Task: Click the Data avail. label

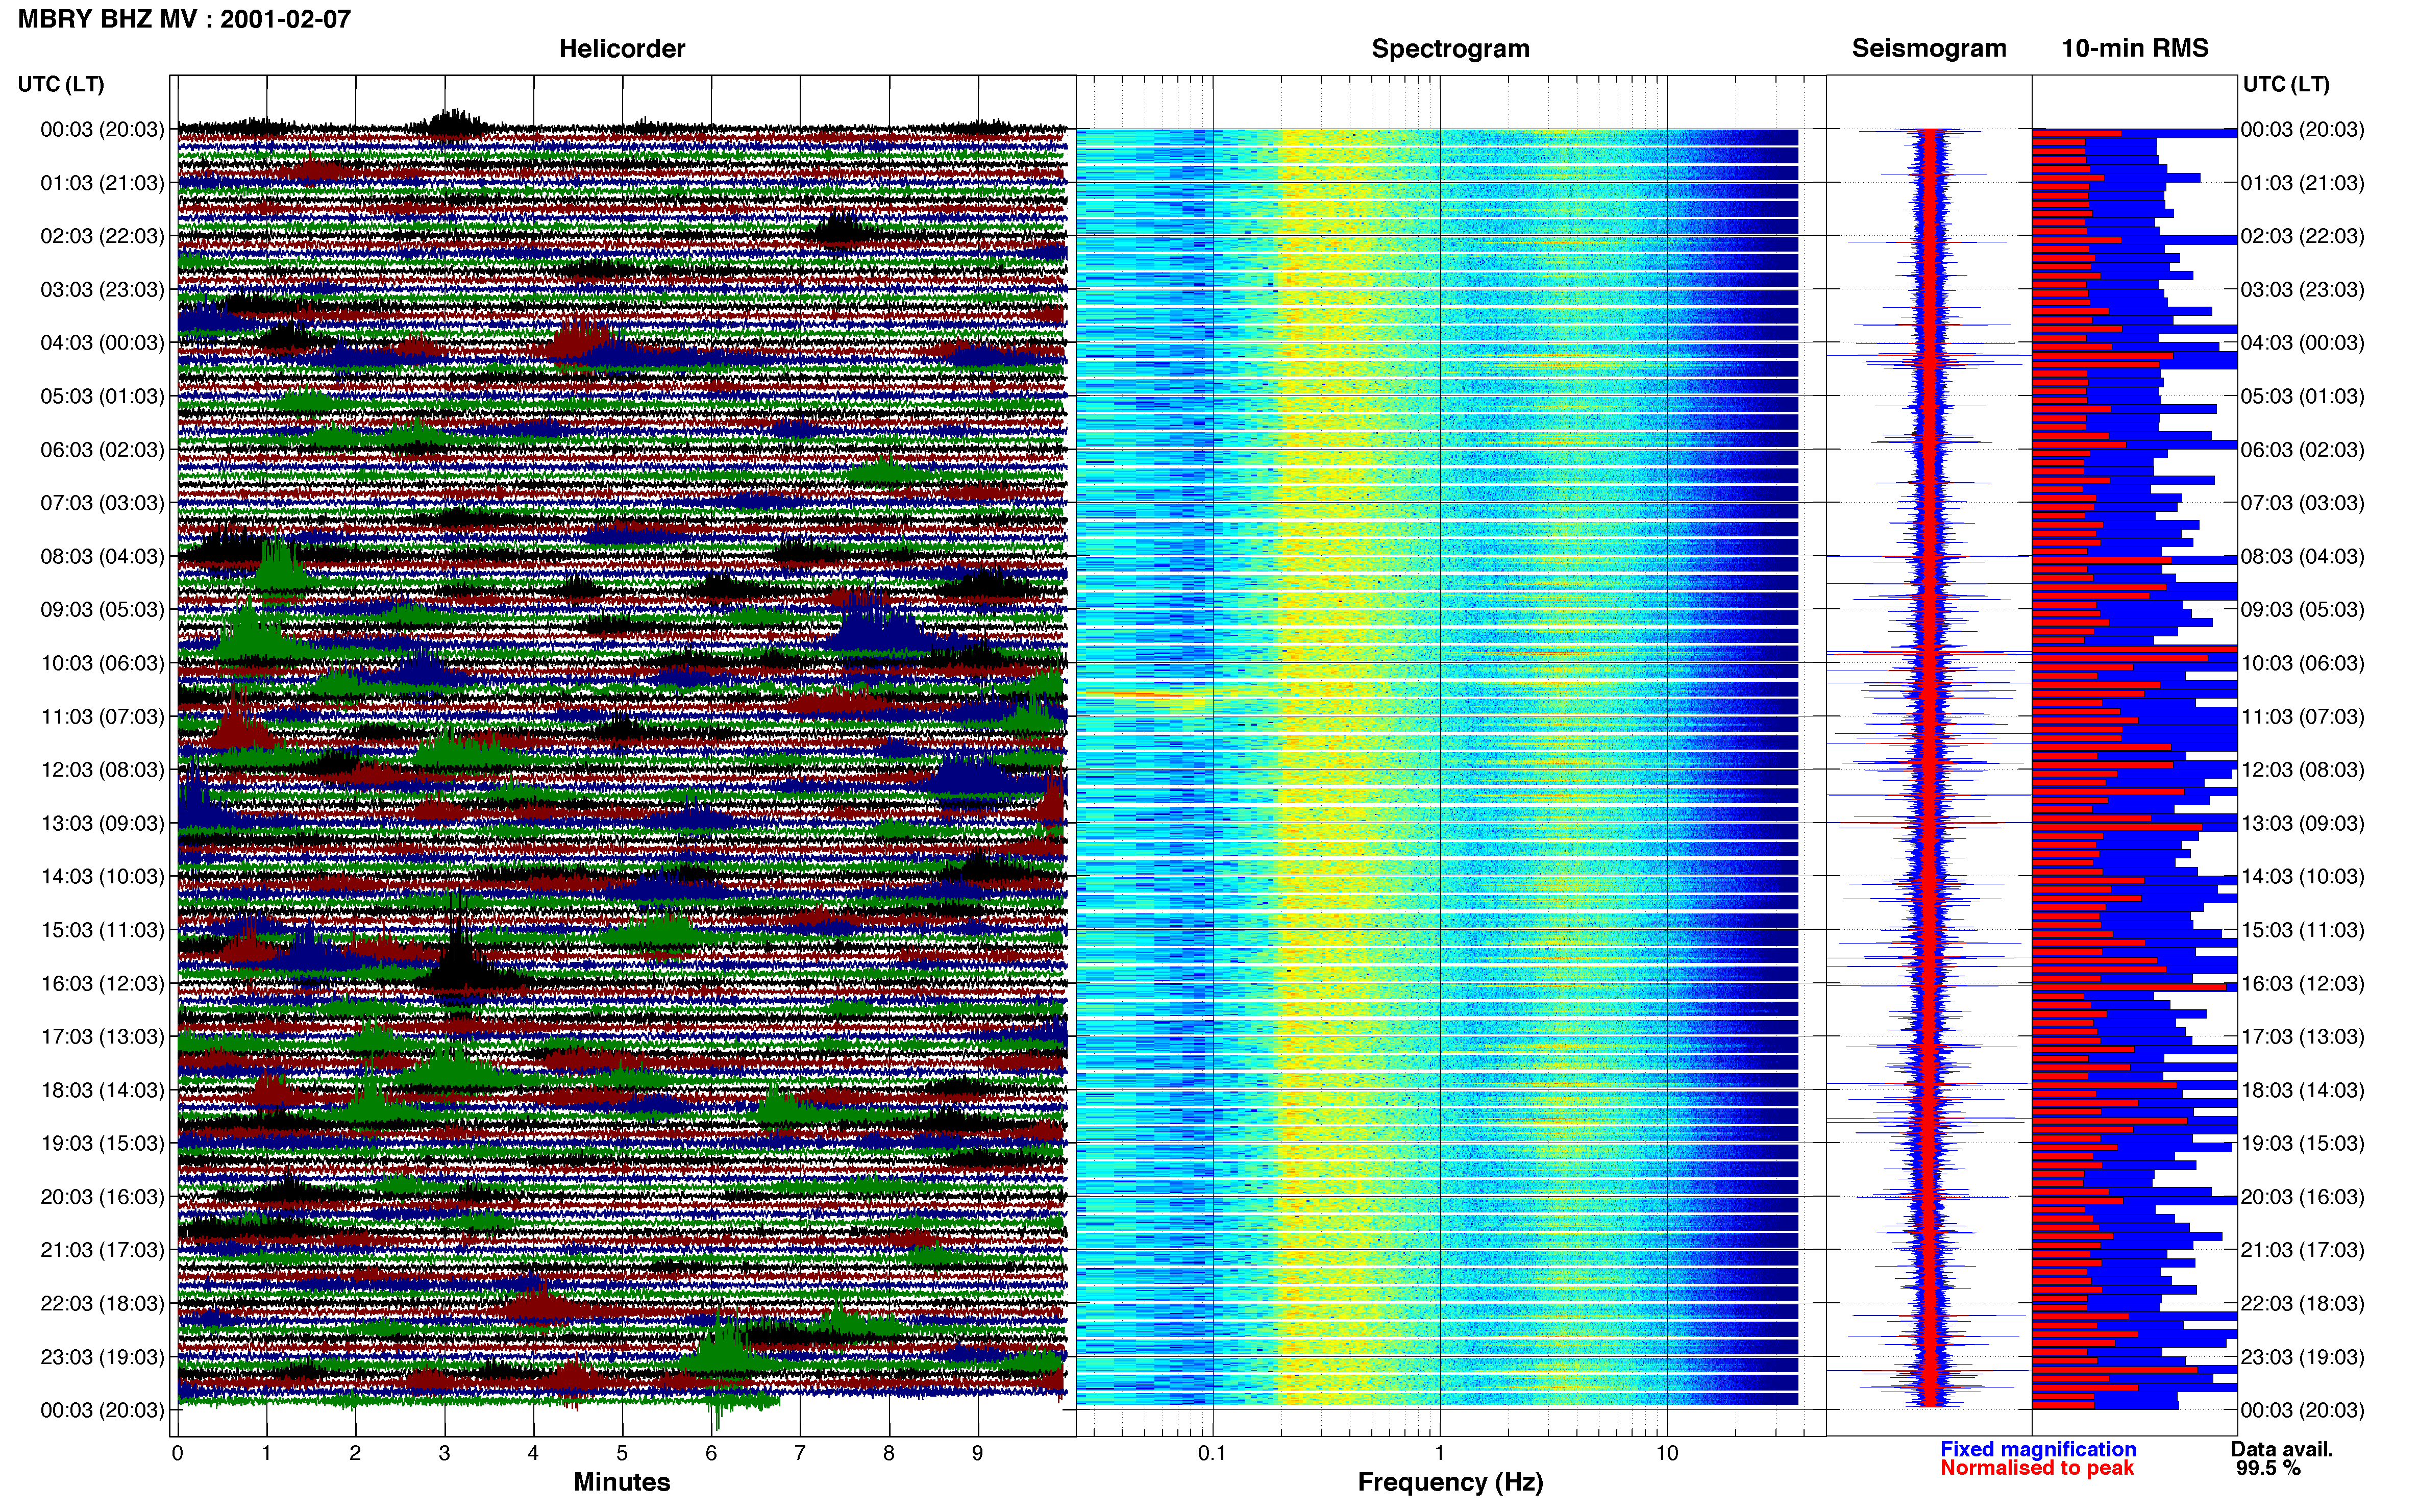Action: [2282, 1449]
